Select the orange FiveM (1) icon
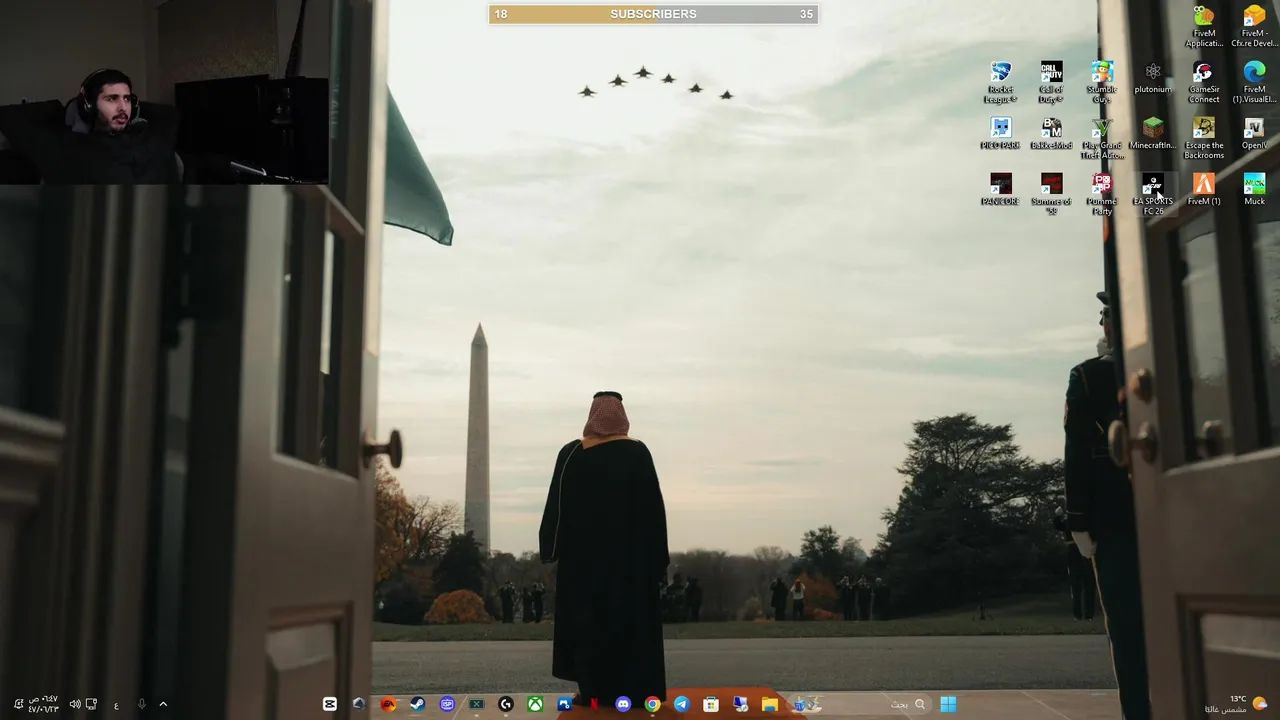Screen dimensions: 1280x720 (x=1204, y=190)
